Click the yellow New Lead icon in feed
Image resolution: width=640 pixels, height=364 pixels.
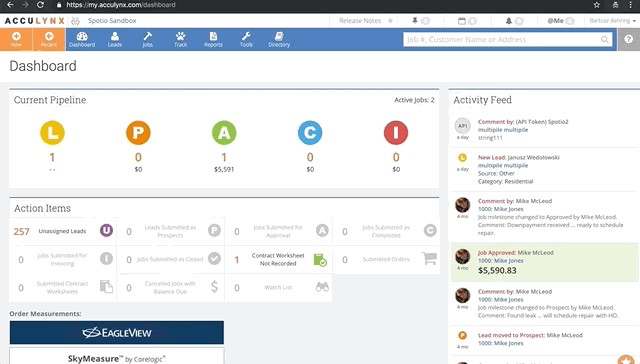click(x=462, y=158)
